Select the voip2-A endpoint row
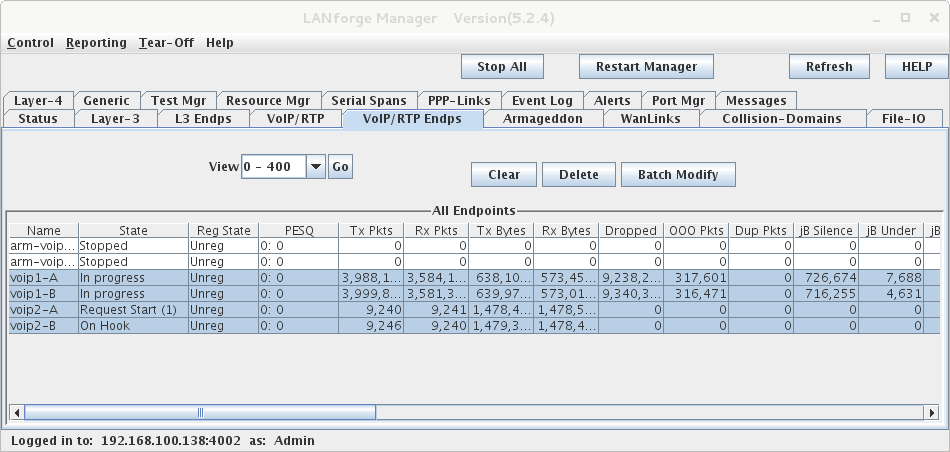 (474, 310)
